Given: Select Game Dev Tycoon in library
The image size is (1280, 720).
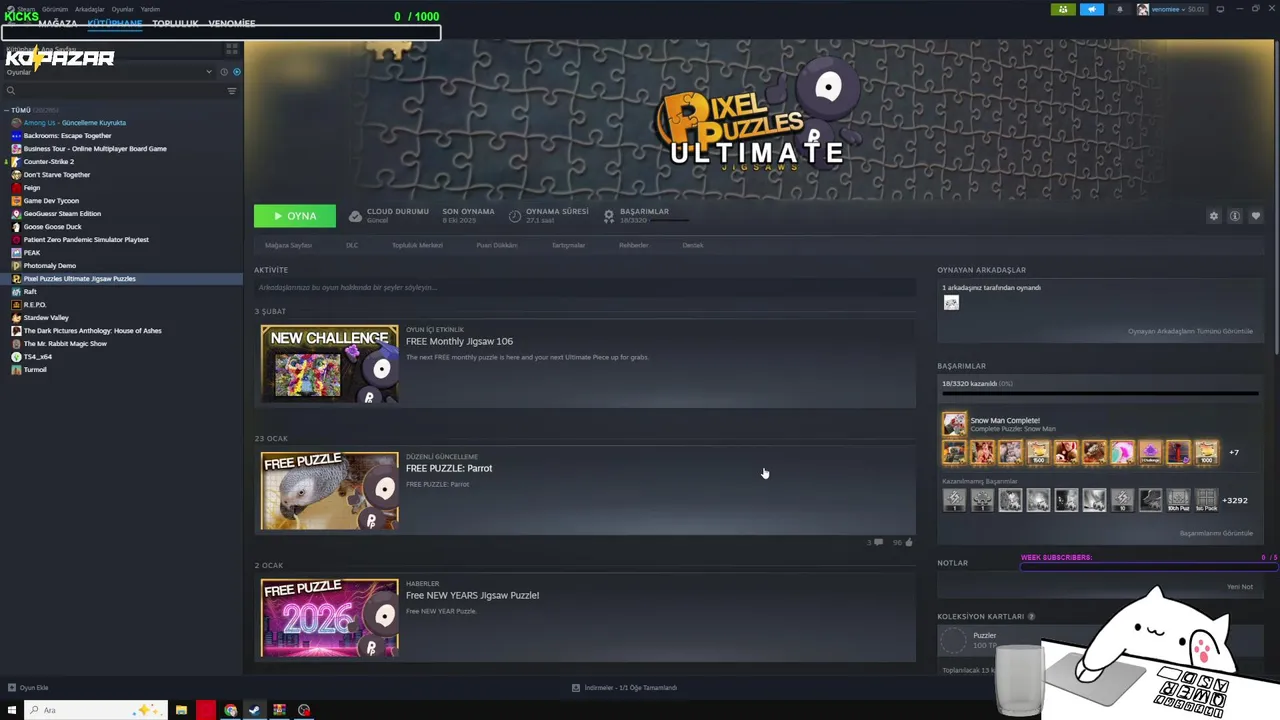Looking at the screenshot, I should tap(51, 201).
